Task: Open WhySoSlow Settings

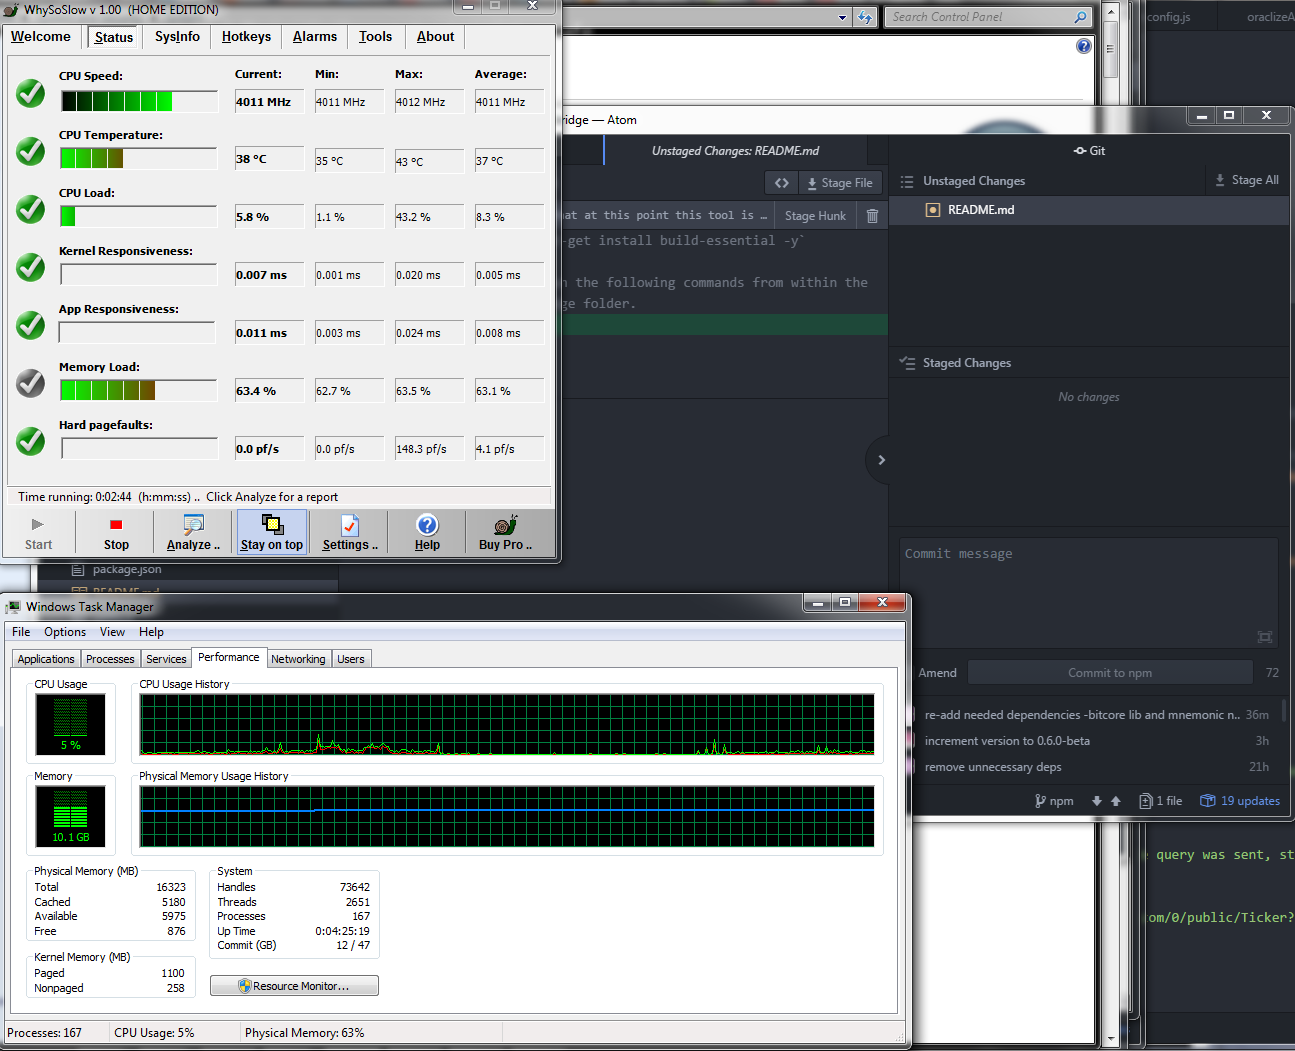Action: [x=350, y=532]
